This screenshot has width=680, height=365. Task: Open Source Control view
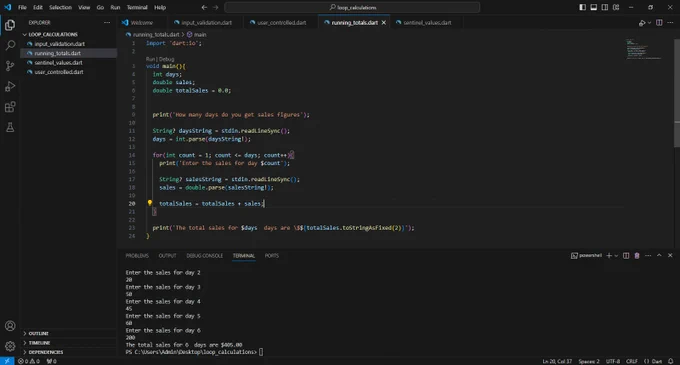coord(10,66)
